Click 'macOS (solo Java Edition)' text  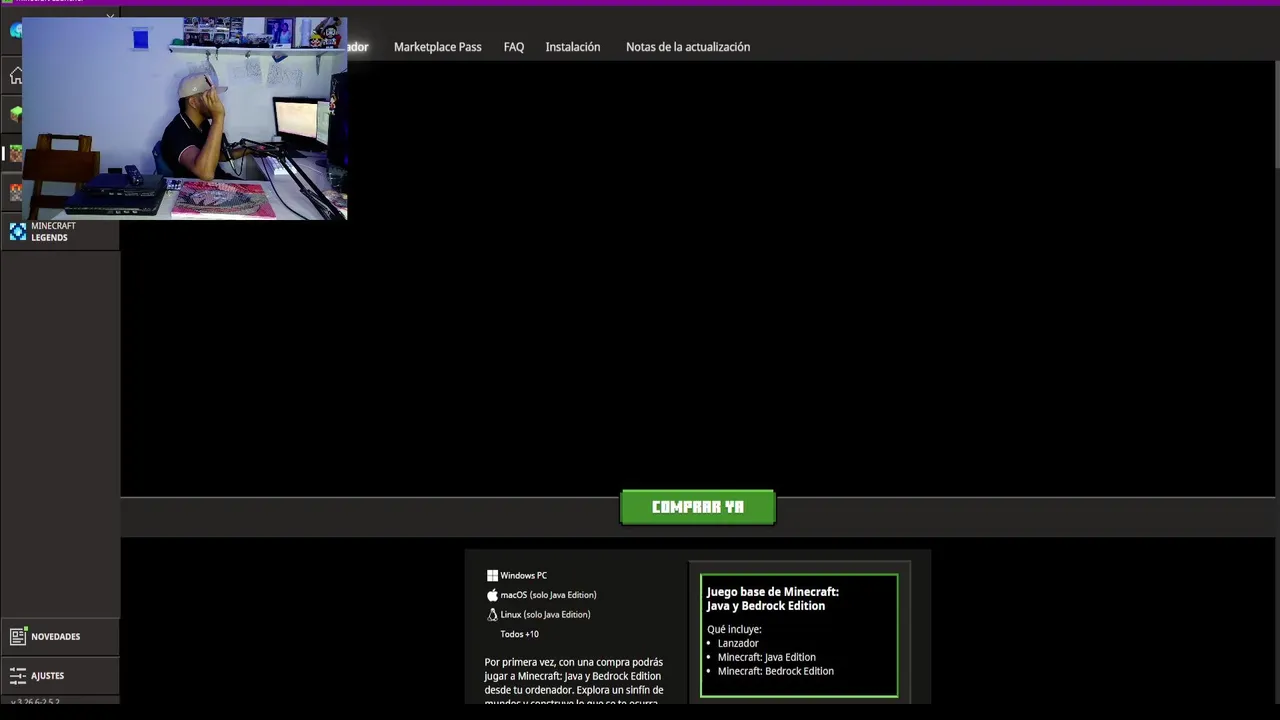click(548, 595)
